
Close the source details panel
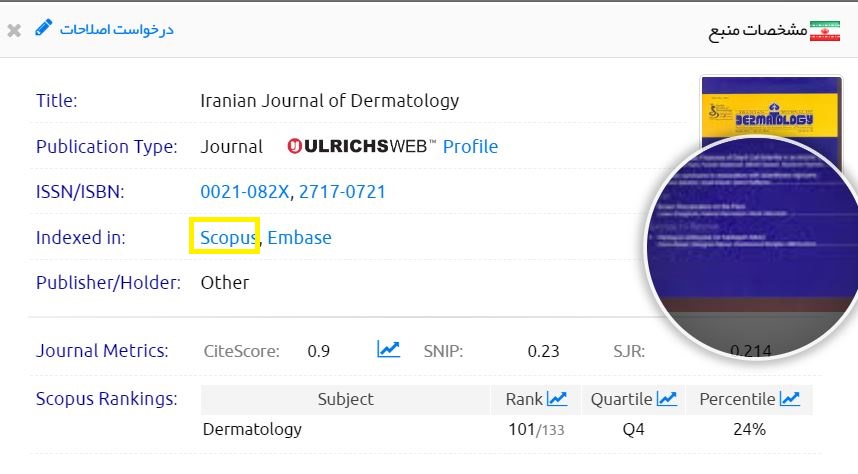[x=13, y=30]
